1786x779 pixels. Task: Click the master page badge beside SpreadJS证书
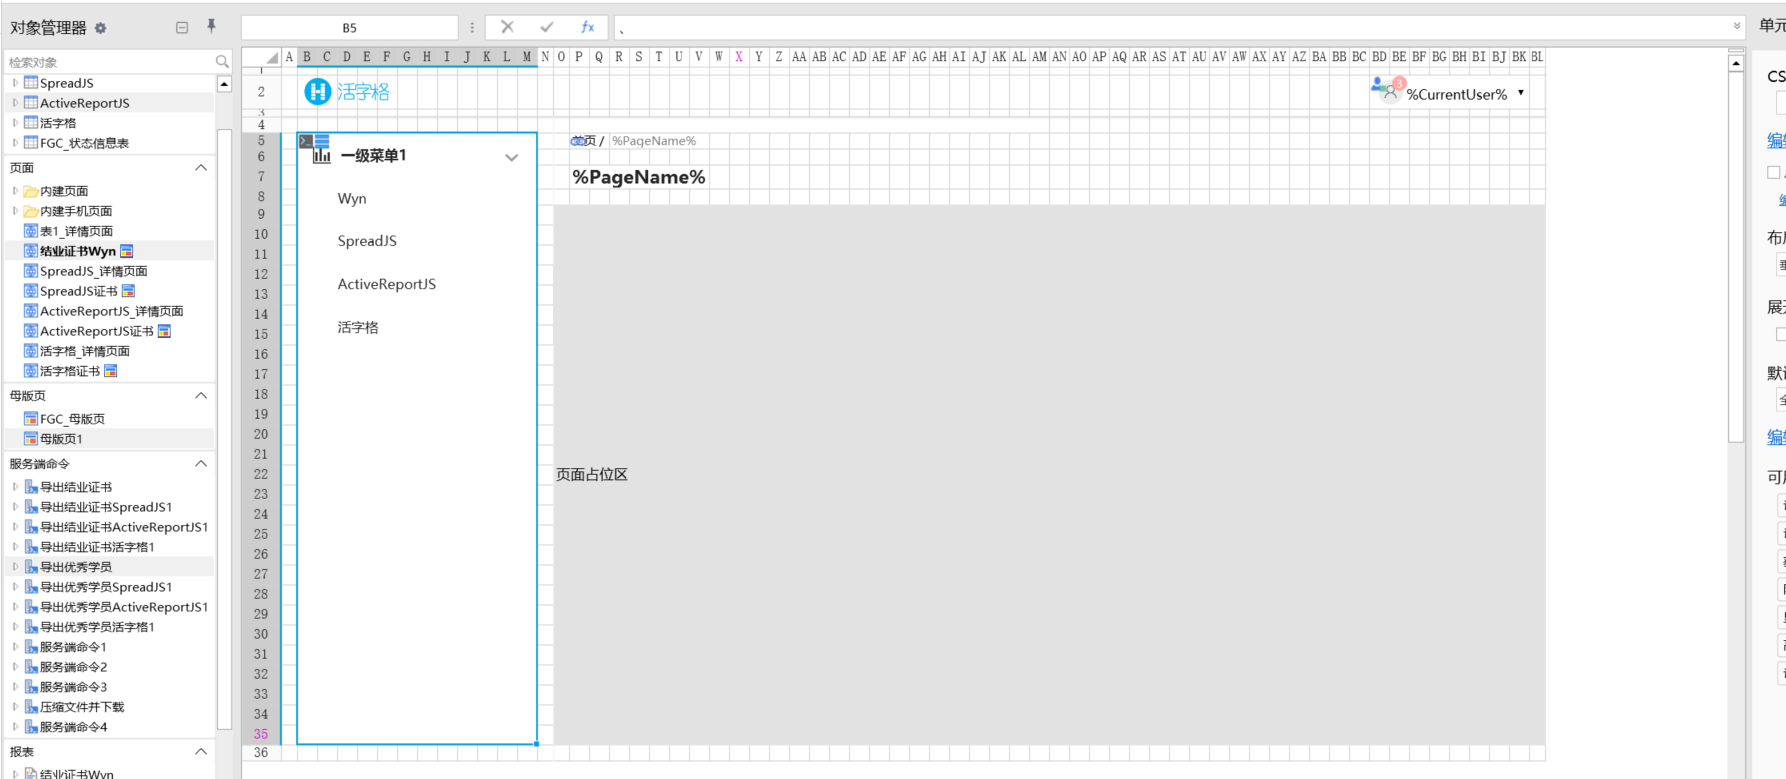pyautogui.click(x=128, y=291)
